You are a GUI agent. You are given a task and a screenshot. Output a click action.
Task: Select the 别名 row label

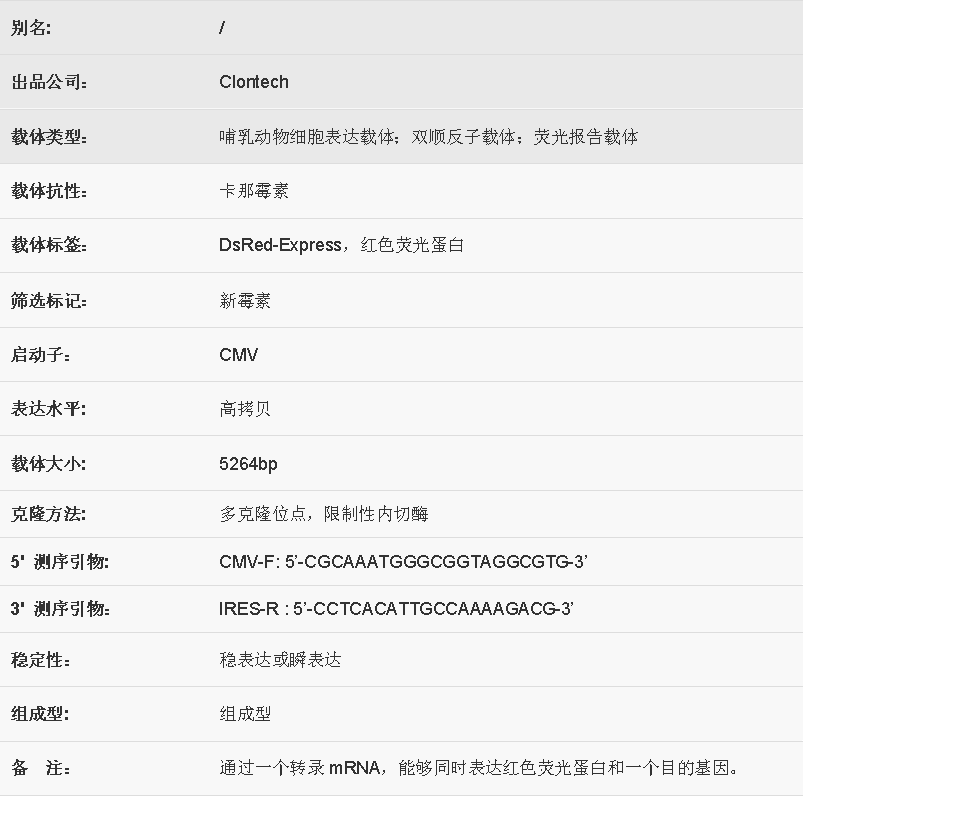[x=31, y=28]
